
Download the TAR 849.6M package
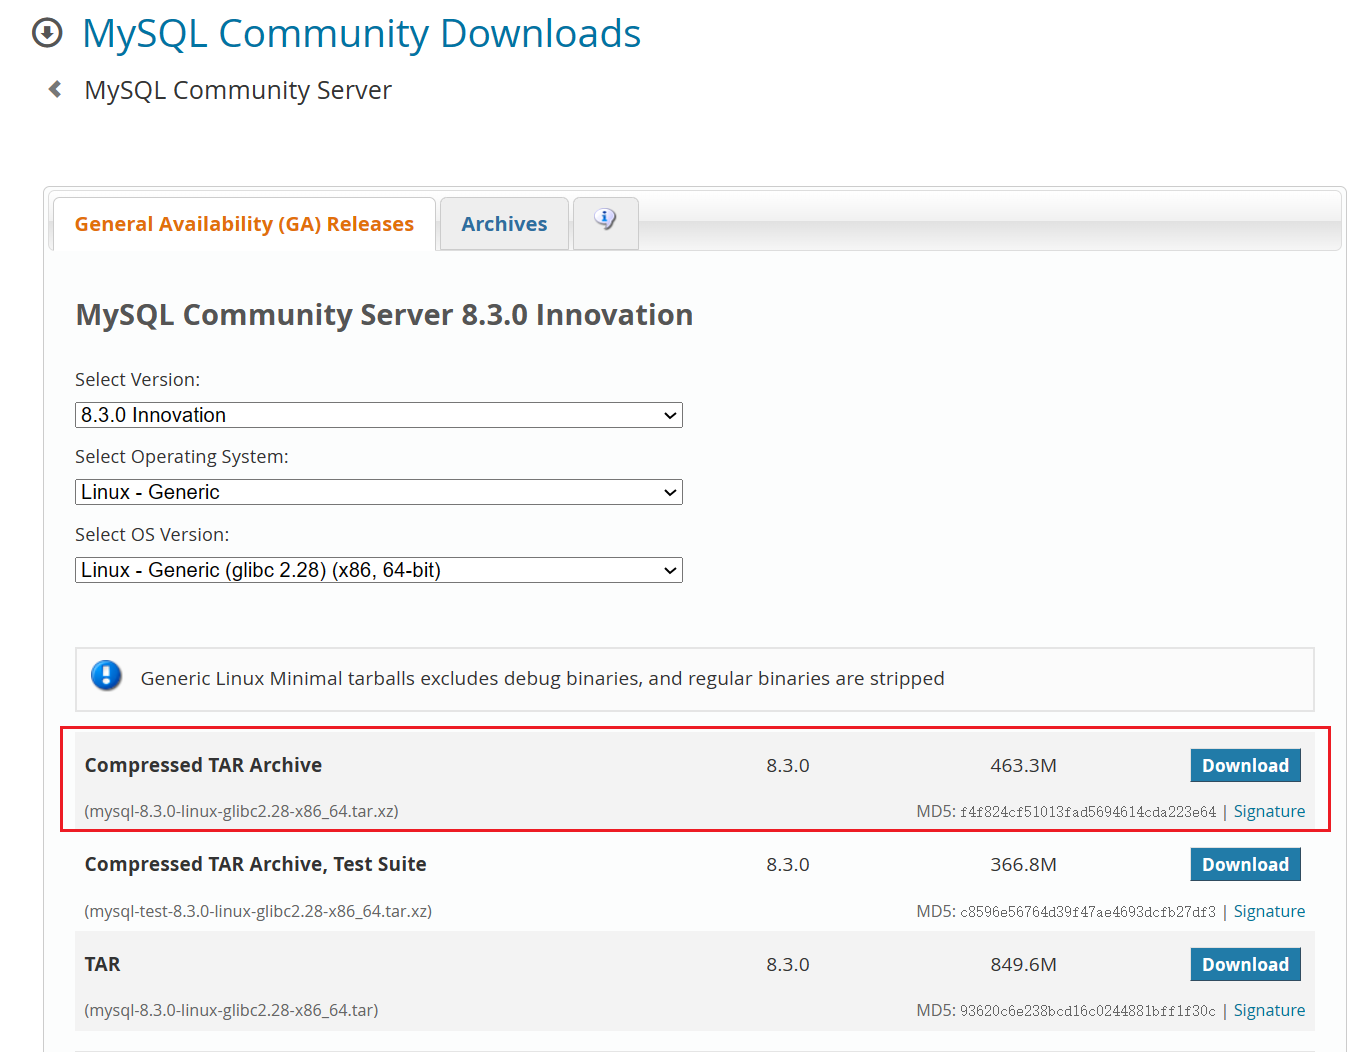[1245, 964]
